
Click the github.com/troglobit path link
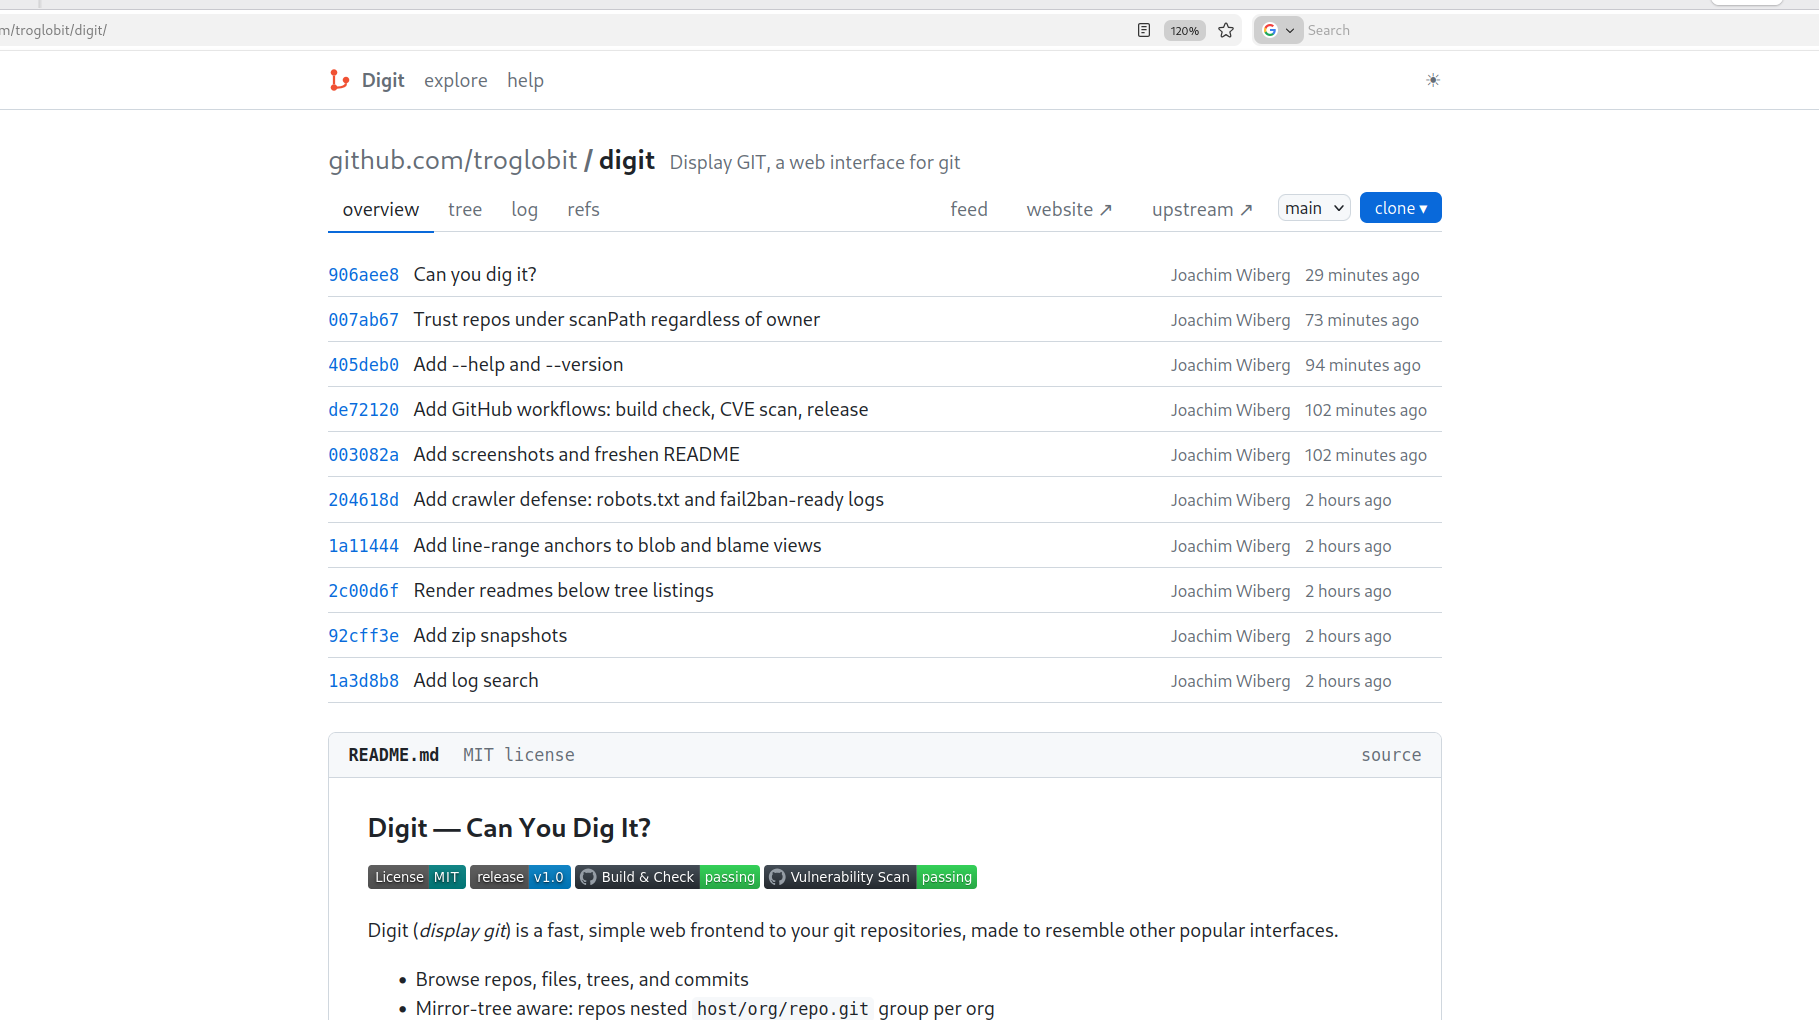click(453, 160)
